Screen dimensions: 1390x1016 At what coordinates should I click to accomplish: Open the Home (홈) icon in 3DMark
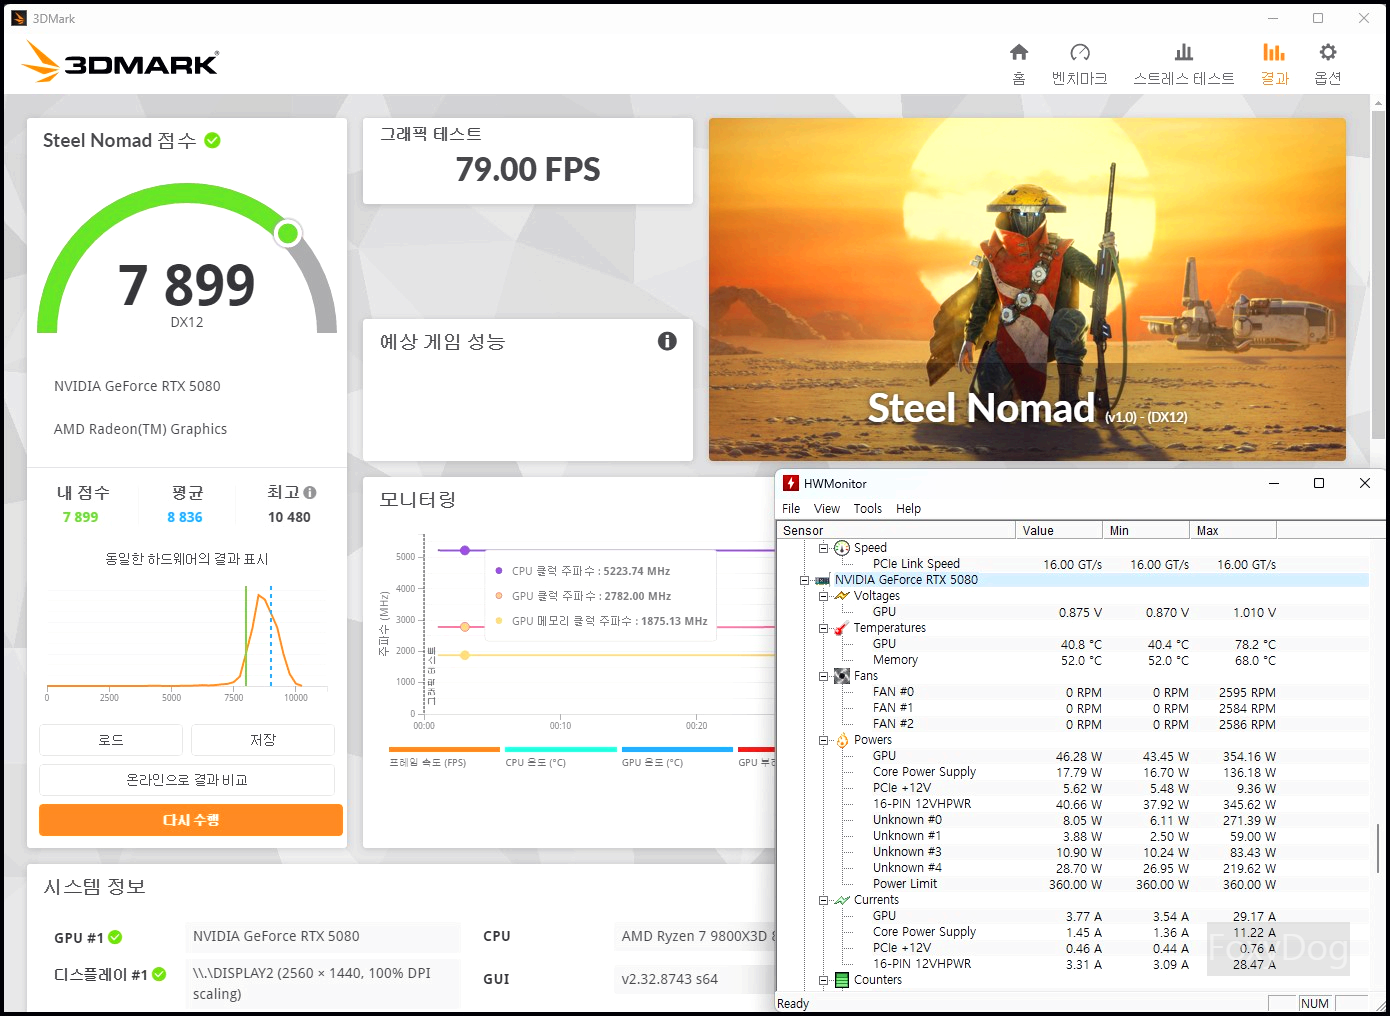point(1019,52)
